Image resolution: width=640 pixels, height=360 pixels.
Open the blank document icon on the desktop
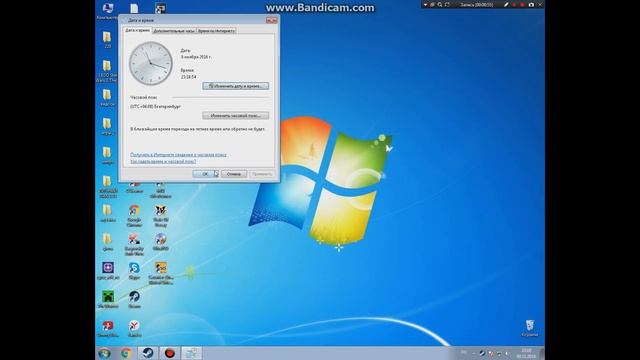point(134,9)
